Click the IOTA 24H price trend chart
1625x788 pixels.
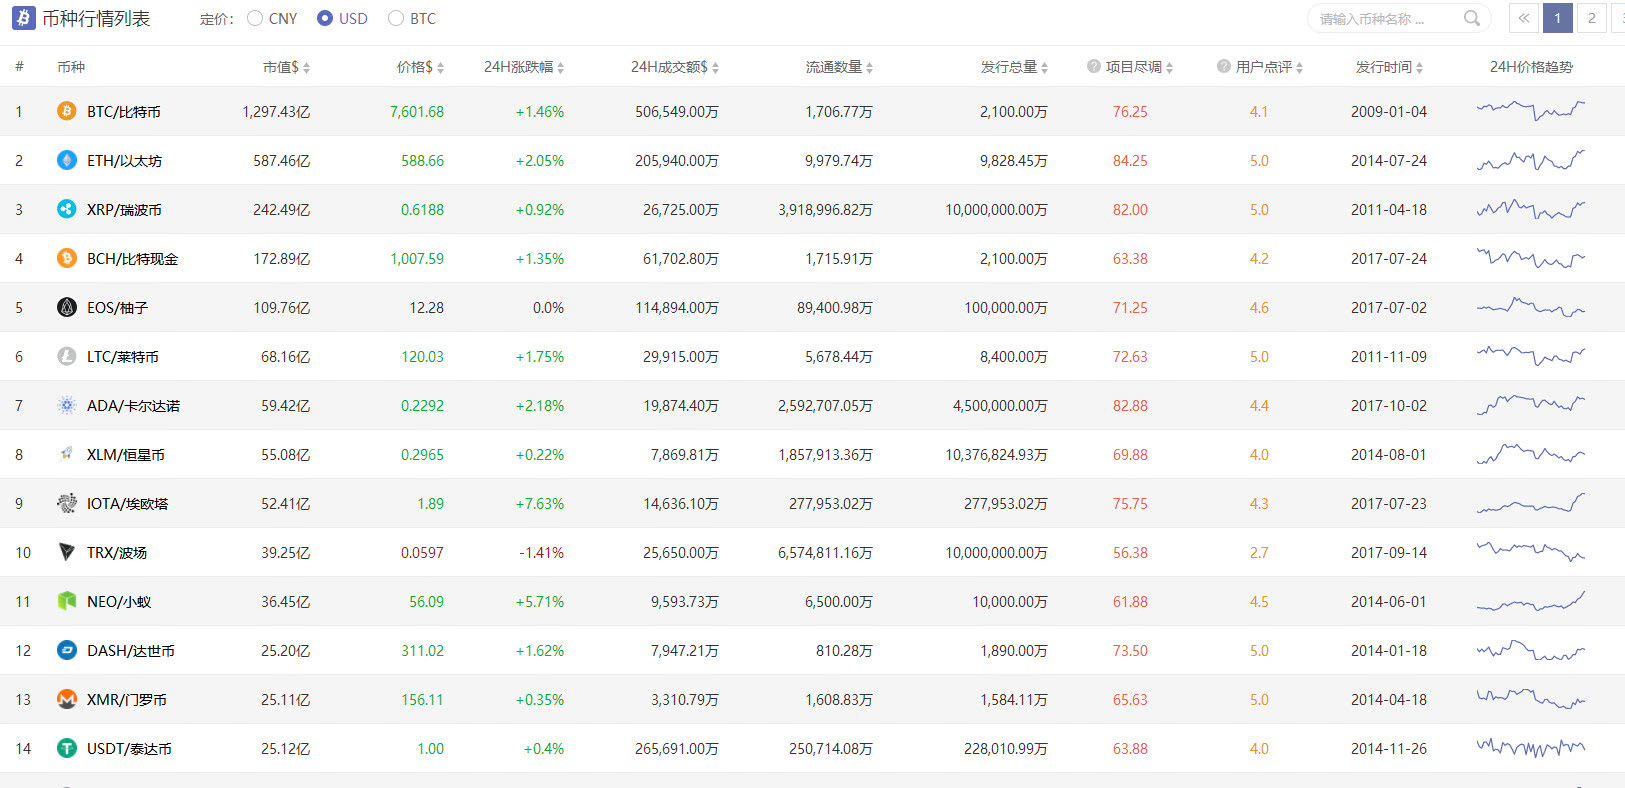coord(1531,502)
